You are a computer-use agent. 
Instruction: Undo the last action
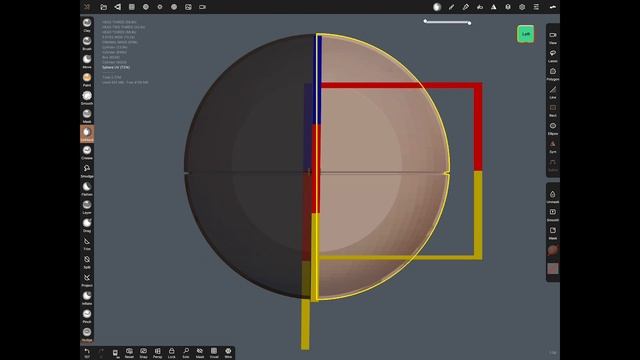click(87, 353)
